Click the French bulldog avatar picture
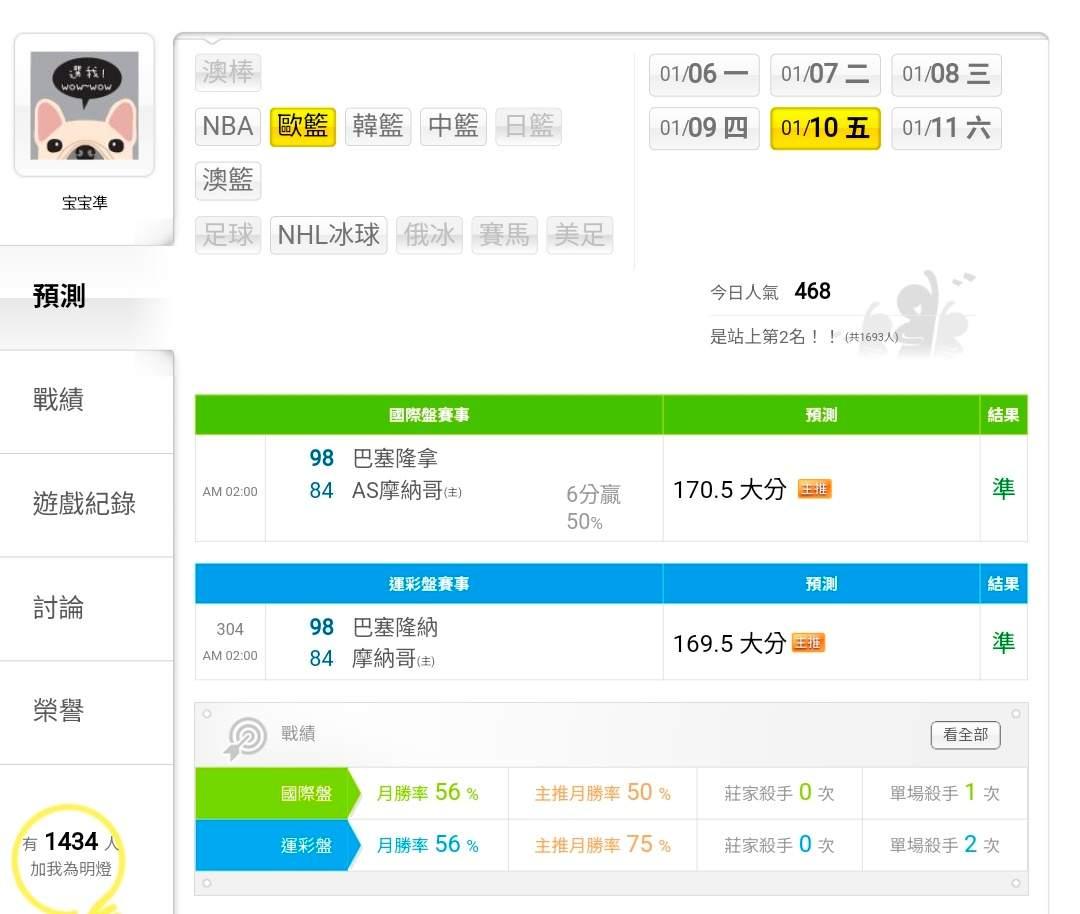Image resolution: width=1080 pixels, height=914 pixels. [84, 105]
